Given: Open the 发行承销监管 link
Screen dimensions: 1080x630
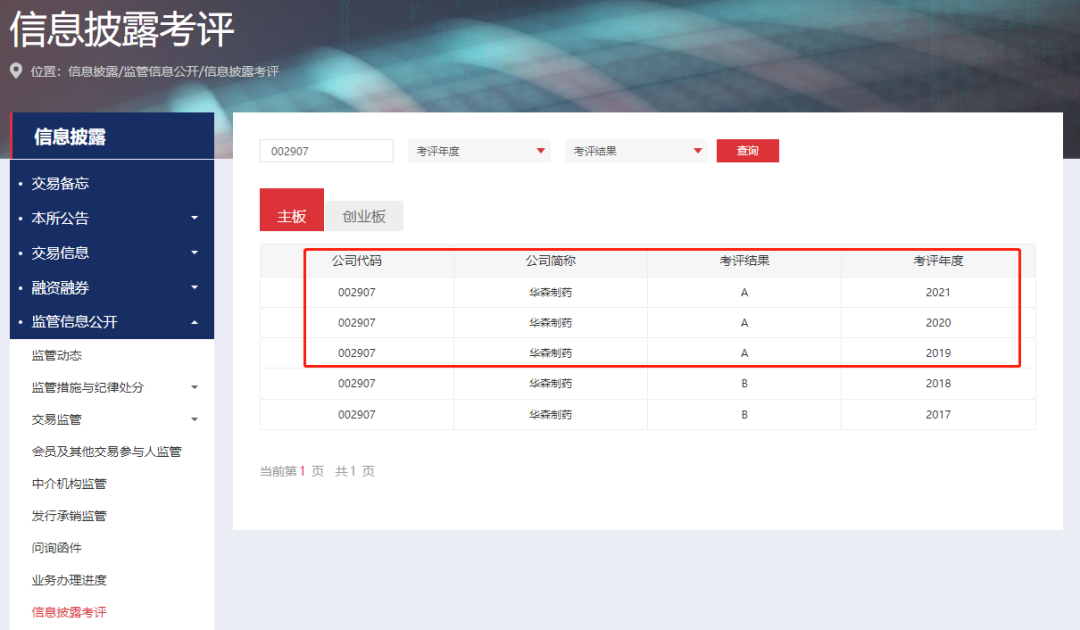Looking at the screenshot, I should (x=69, y=516).
